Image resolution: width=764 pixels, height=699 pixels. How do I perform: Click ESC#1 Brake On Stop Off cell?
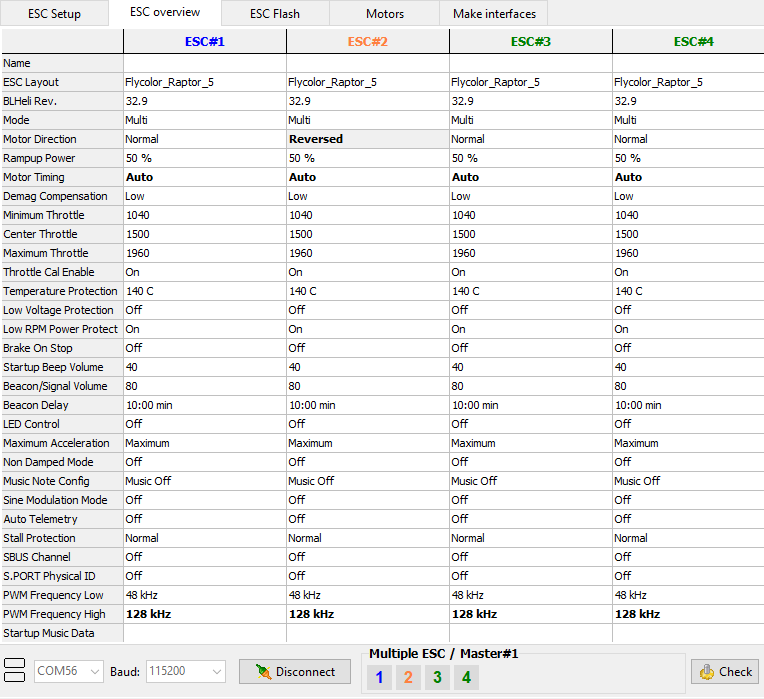[x=205, y=348]
